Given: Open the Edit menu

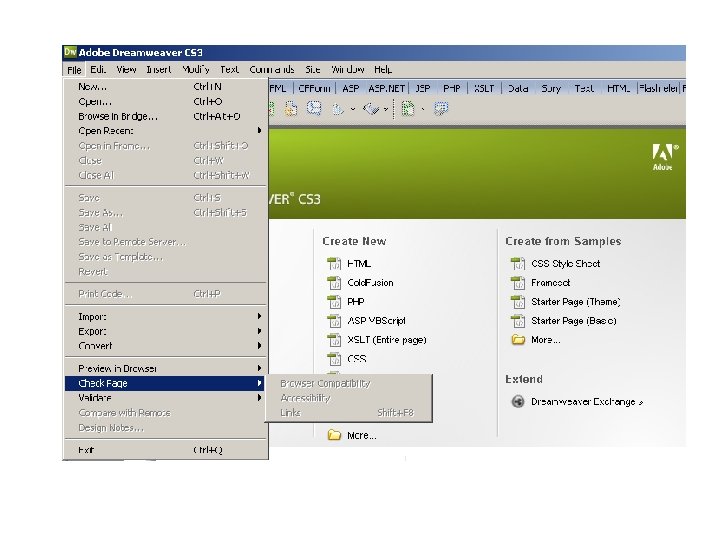Looking at the screenshot, I should 98,69.
